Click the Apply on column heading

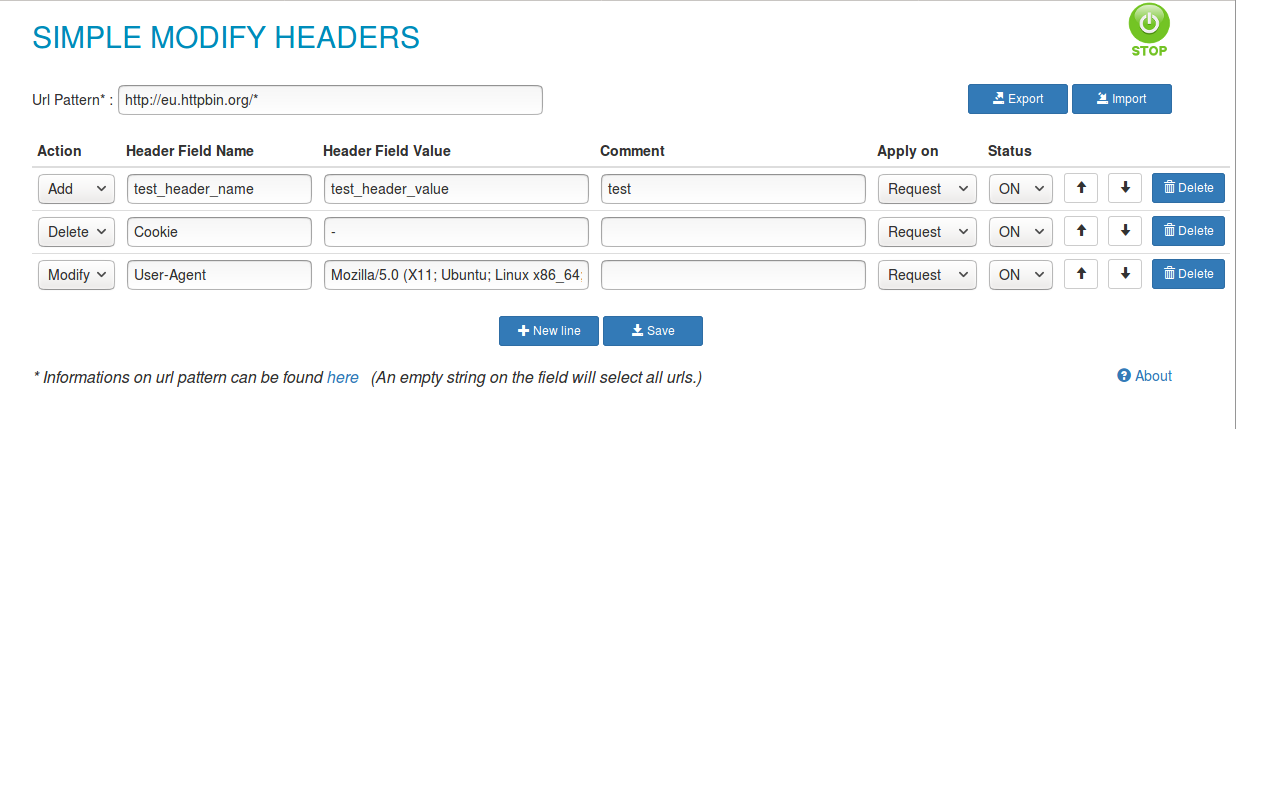tap(908, 151)
